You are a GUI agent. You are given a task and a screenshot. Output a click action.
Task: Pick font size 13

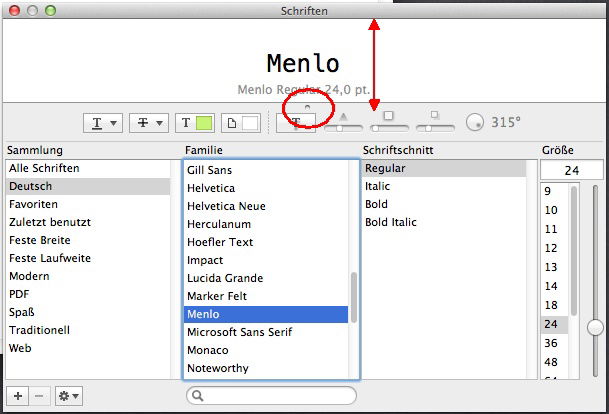[555, 267]
